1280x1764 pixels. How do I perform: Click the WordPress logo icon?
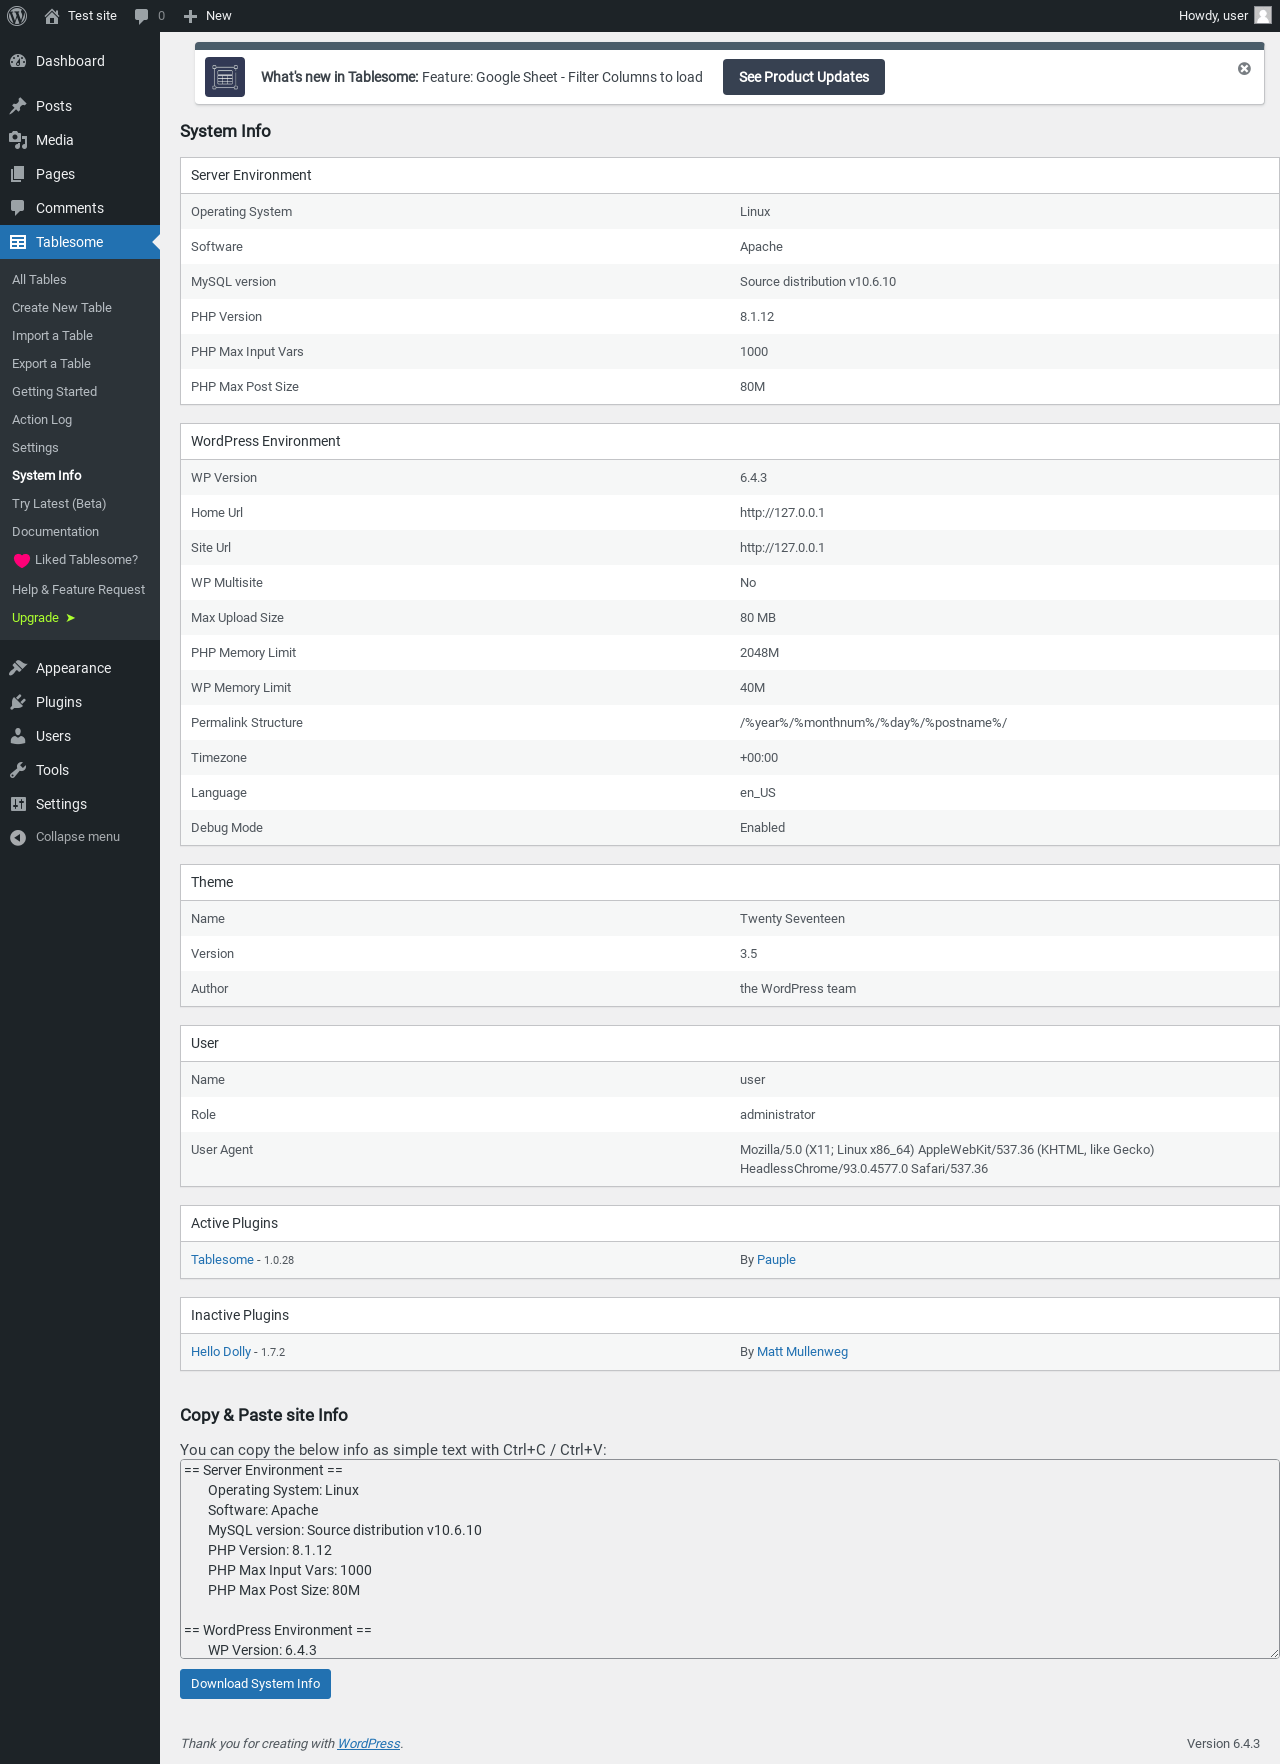(17, 16)
